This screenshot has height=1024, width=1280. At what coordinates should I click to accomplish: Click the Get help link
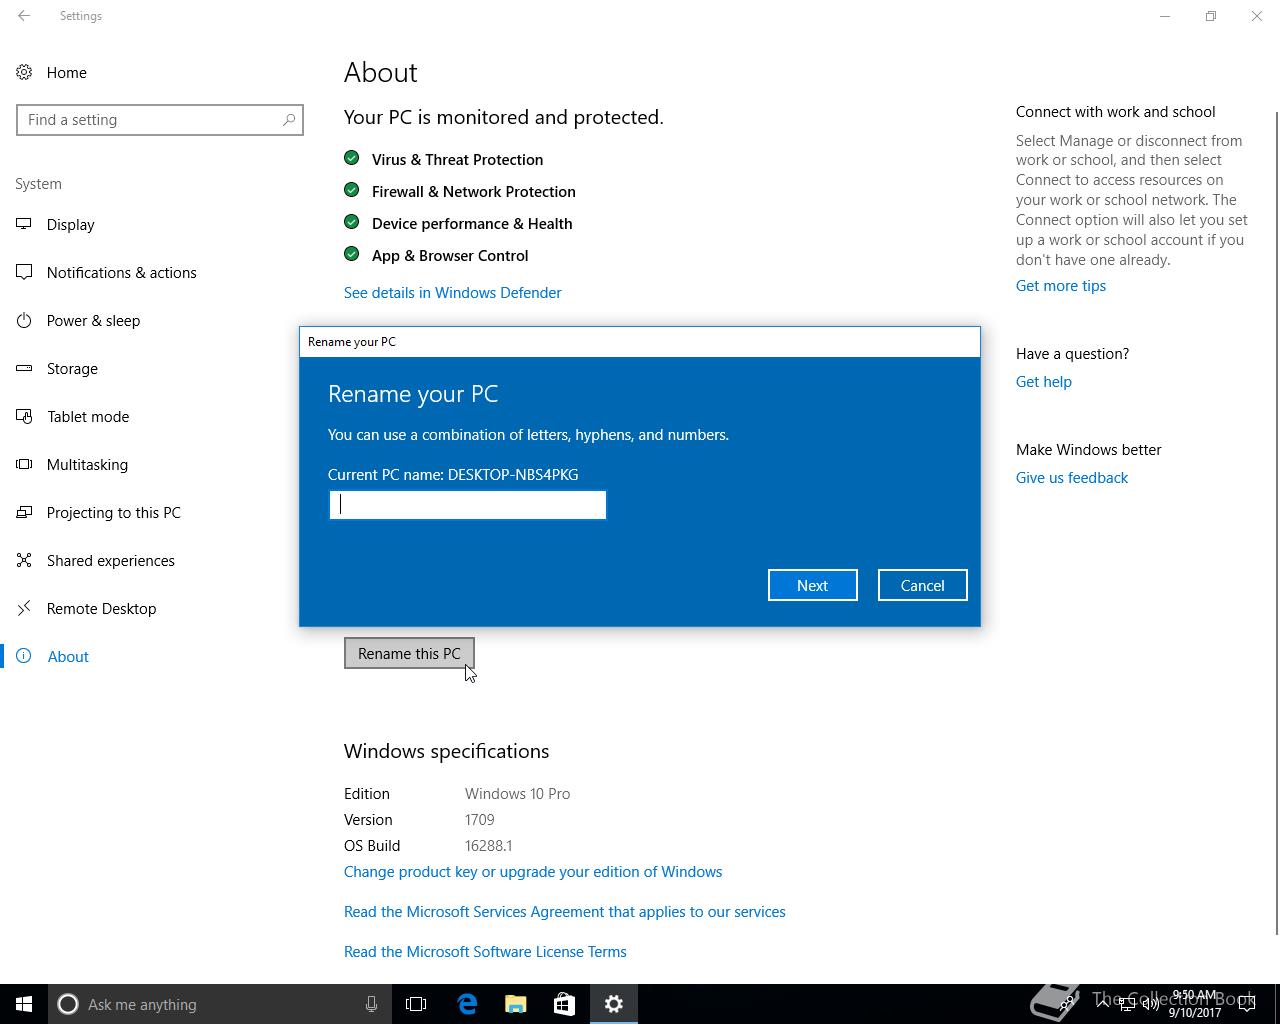1043,382
